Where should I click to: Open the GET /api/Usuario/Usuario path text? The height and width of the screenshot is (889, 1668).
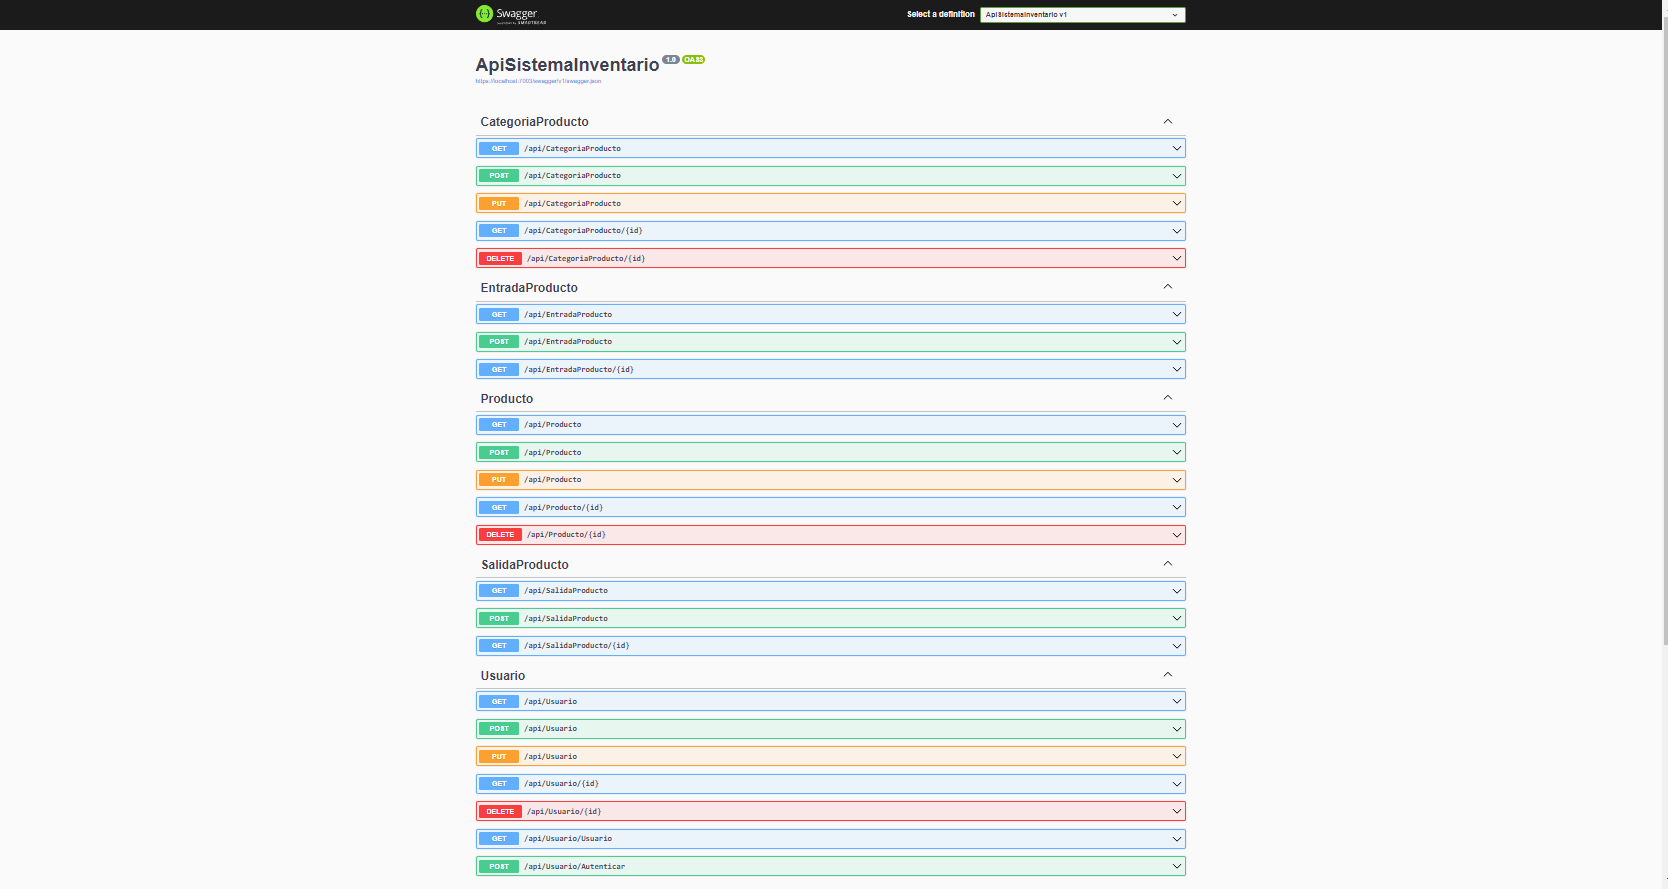click(568, 839)
